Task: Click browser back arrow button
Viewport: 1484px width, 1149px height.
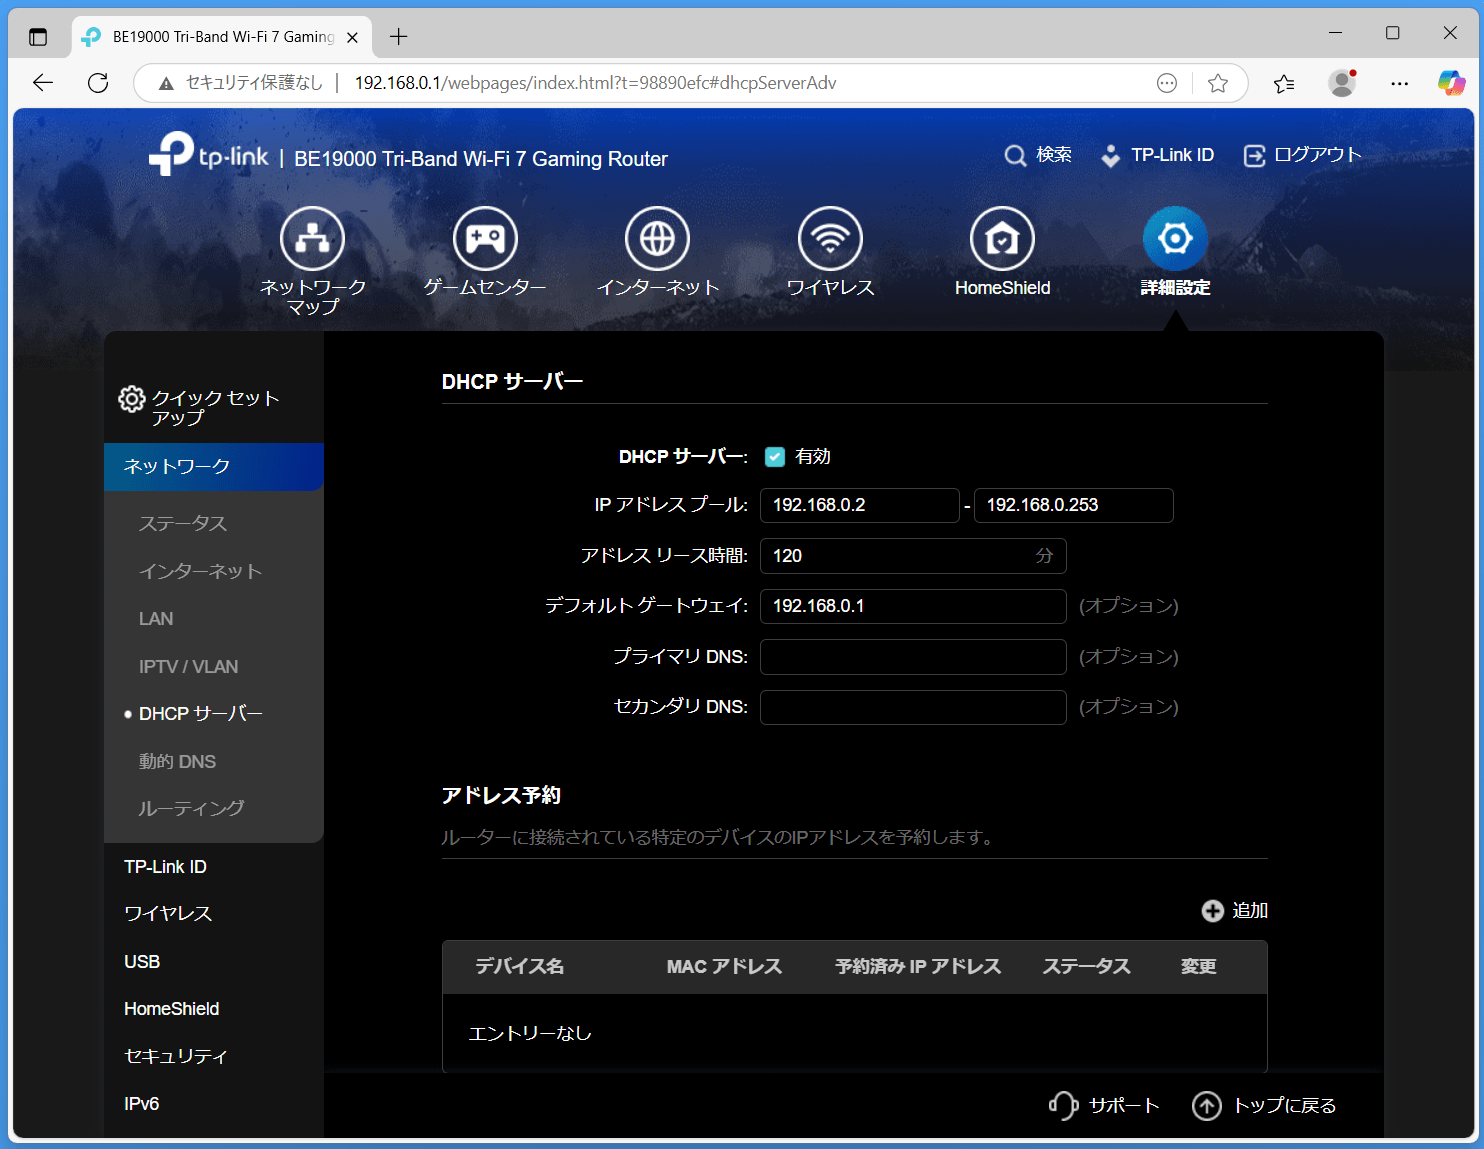Action: [x=43, y=83]
